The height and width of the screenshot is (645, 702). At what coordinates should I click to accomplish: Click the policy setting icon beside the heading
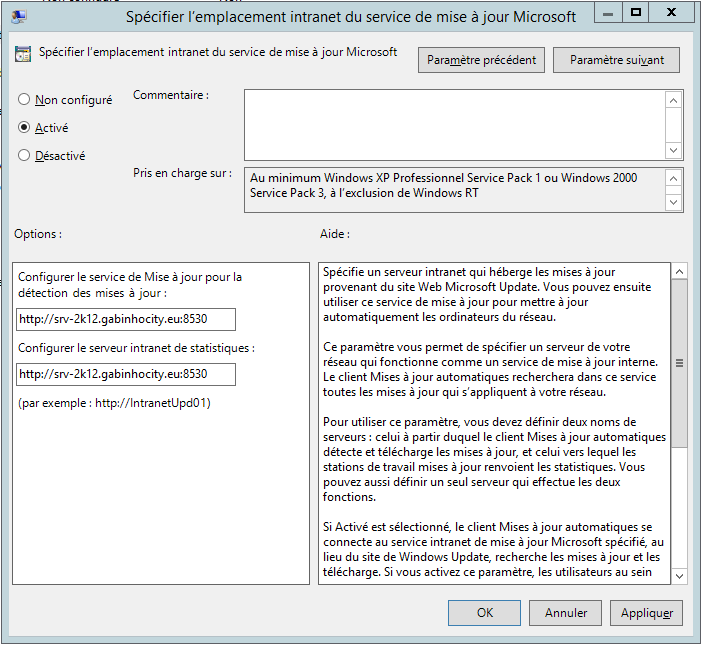tap(23, 54)
